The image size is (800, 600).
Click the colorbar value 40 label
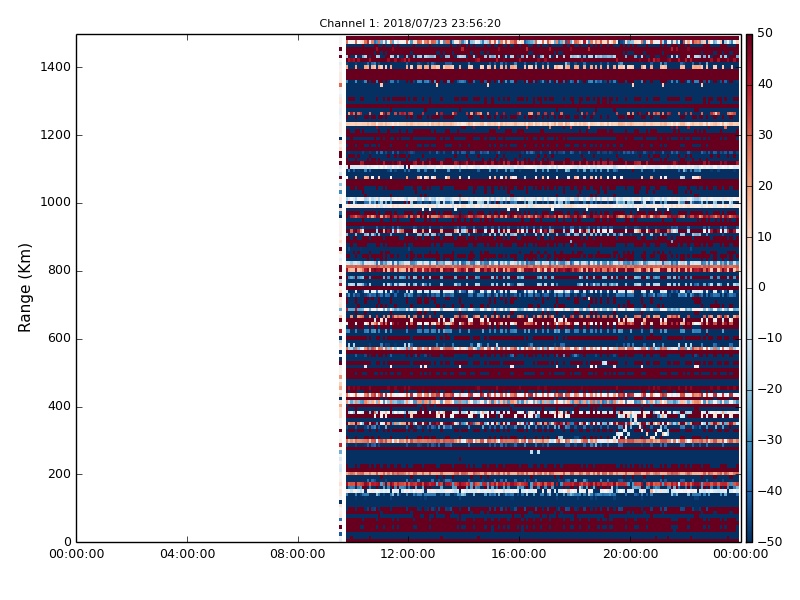[x=765, y=84]
